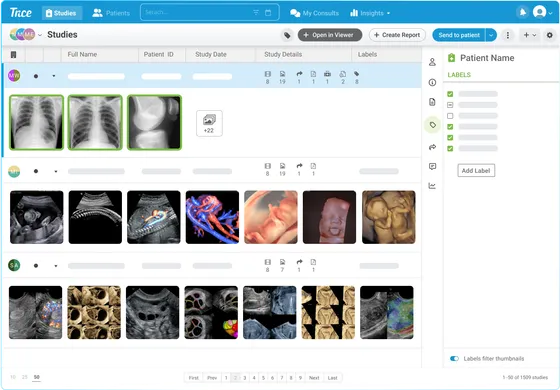
Task: Open search filter options icon
Action: point(256,12)
